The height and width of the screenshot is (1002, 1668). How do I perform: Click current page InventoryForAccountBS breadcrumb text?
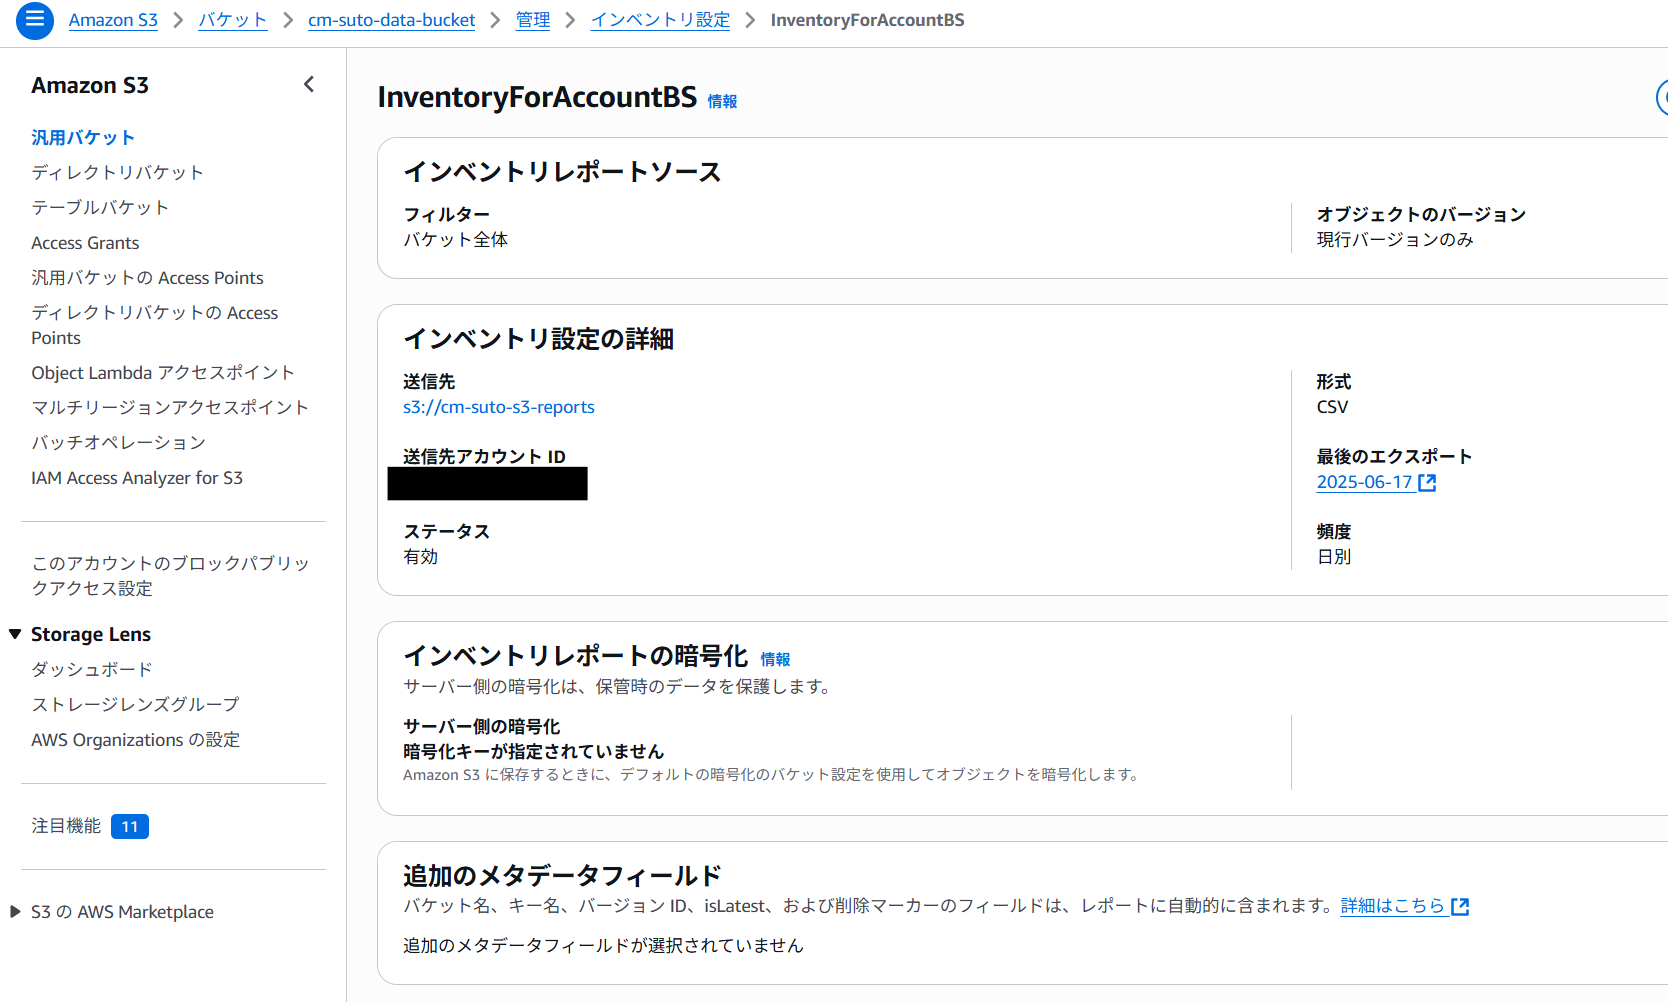[x=867, y=20]
